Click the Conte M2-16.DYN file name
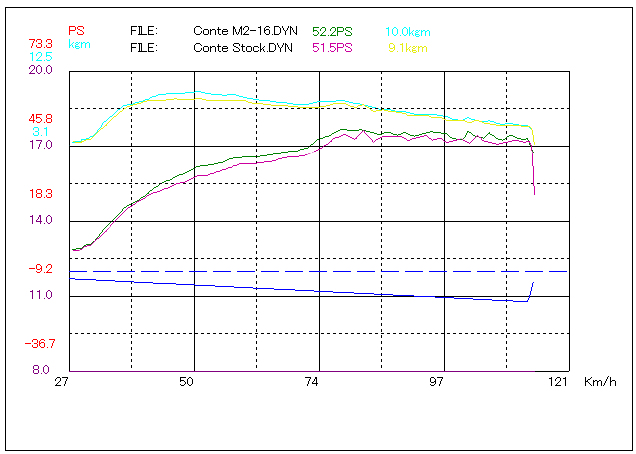The height and width of the screenshot is (454, 636). coord(243,31)
